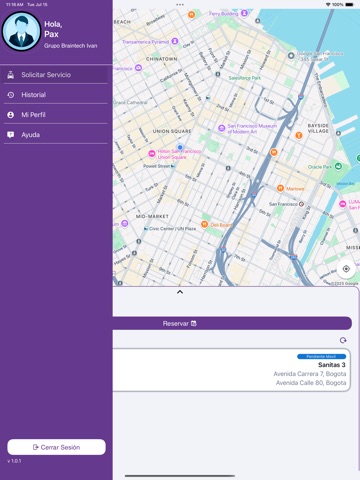Open the Ayuda help section
360x480 pixels.
click(x=55, y=135)
